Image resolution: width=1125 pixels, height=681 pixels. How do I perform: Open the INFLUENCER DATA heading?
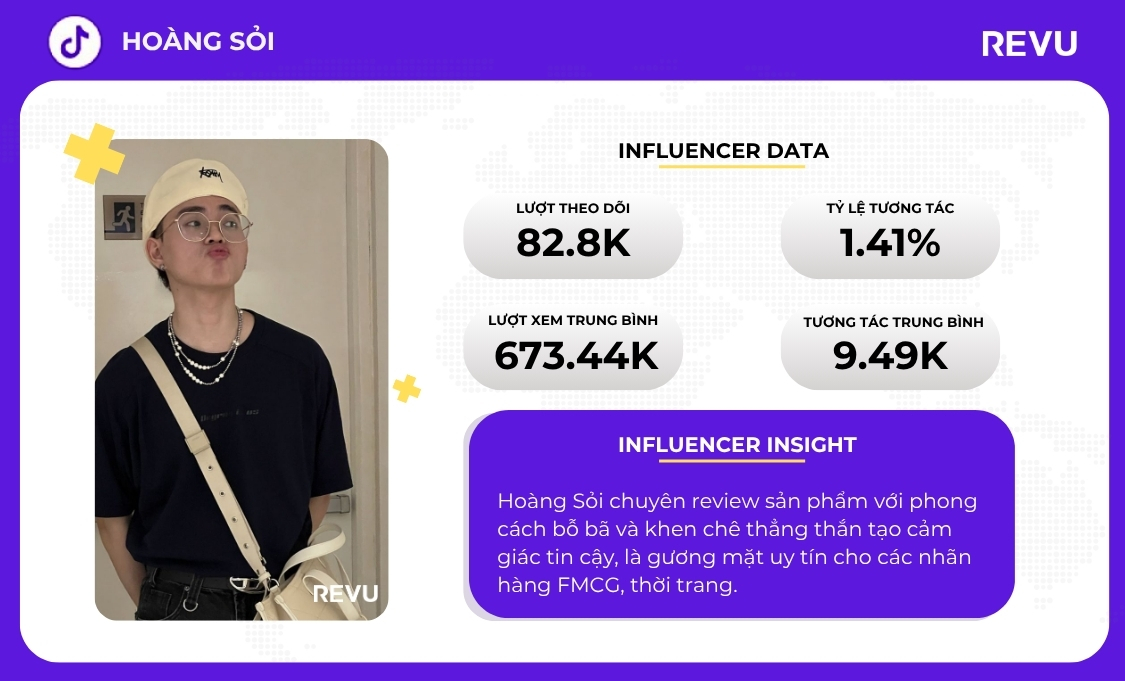click(723, 151)
